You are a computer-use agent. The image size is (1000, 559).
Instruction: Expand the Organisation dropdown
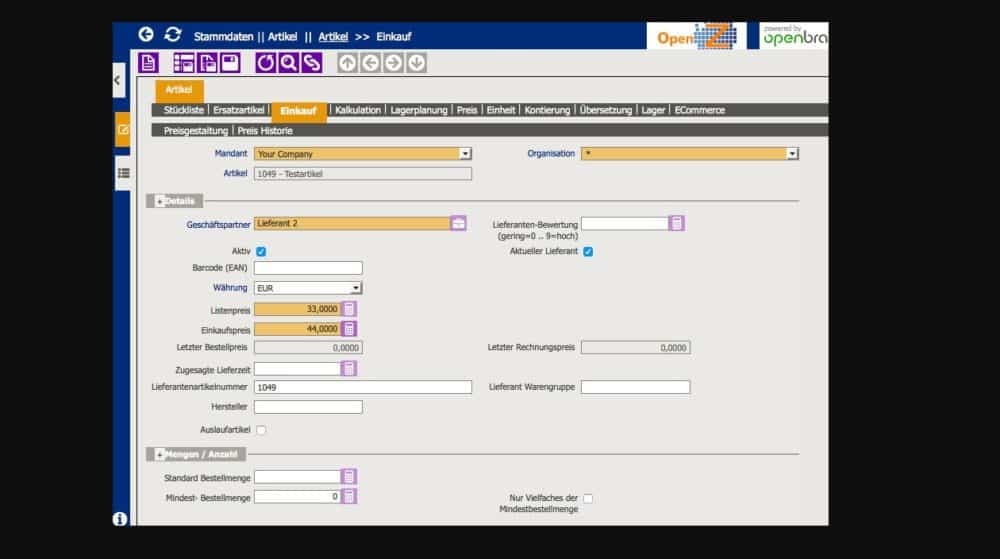[791, 154]
